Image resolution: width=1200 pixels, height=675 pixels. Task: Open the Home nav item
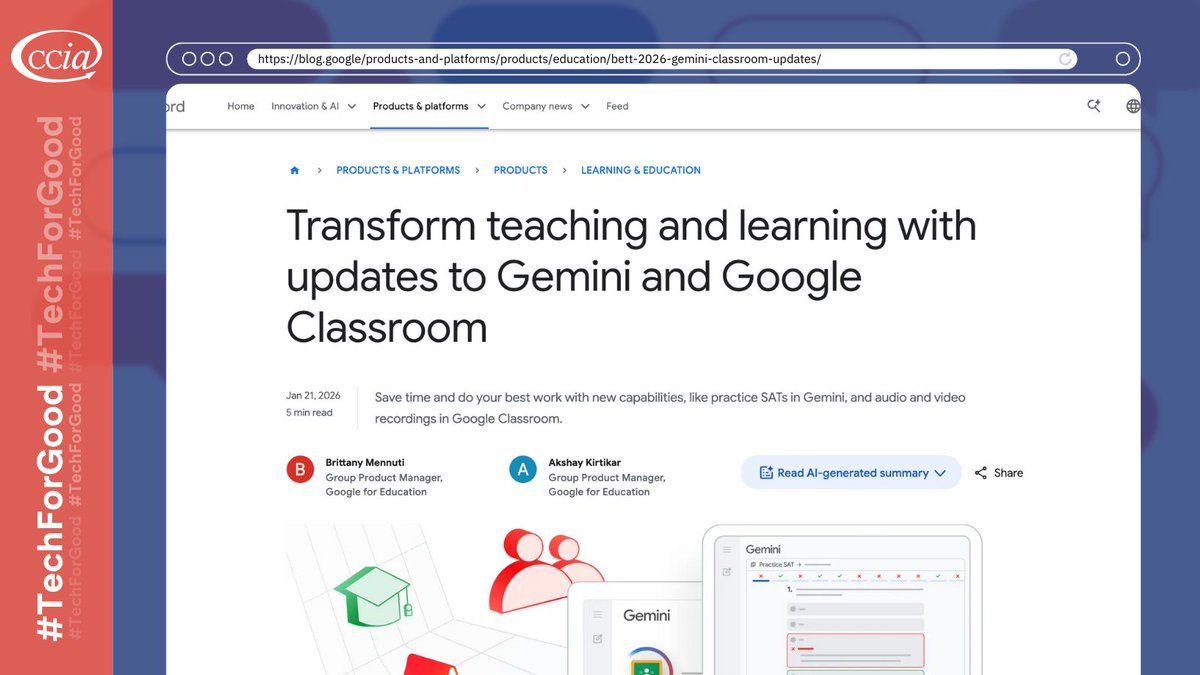[241, 106]
